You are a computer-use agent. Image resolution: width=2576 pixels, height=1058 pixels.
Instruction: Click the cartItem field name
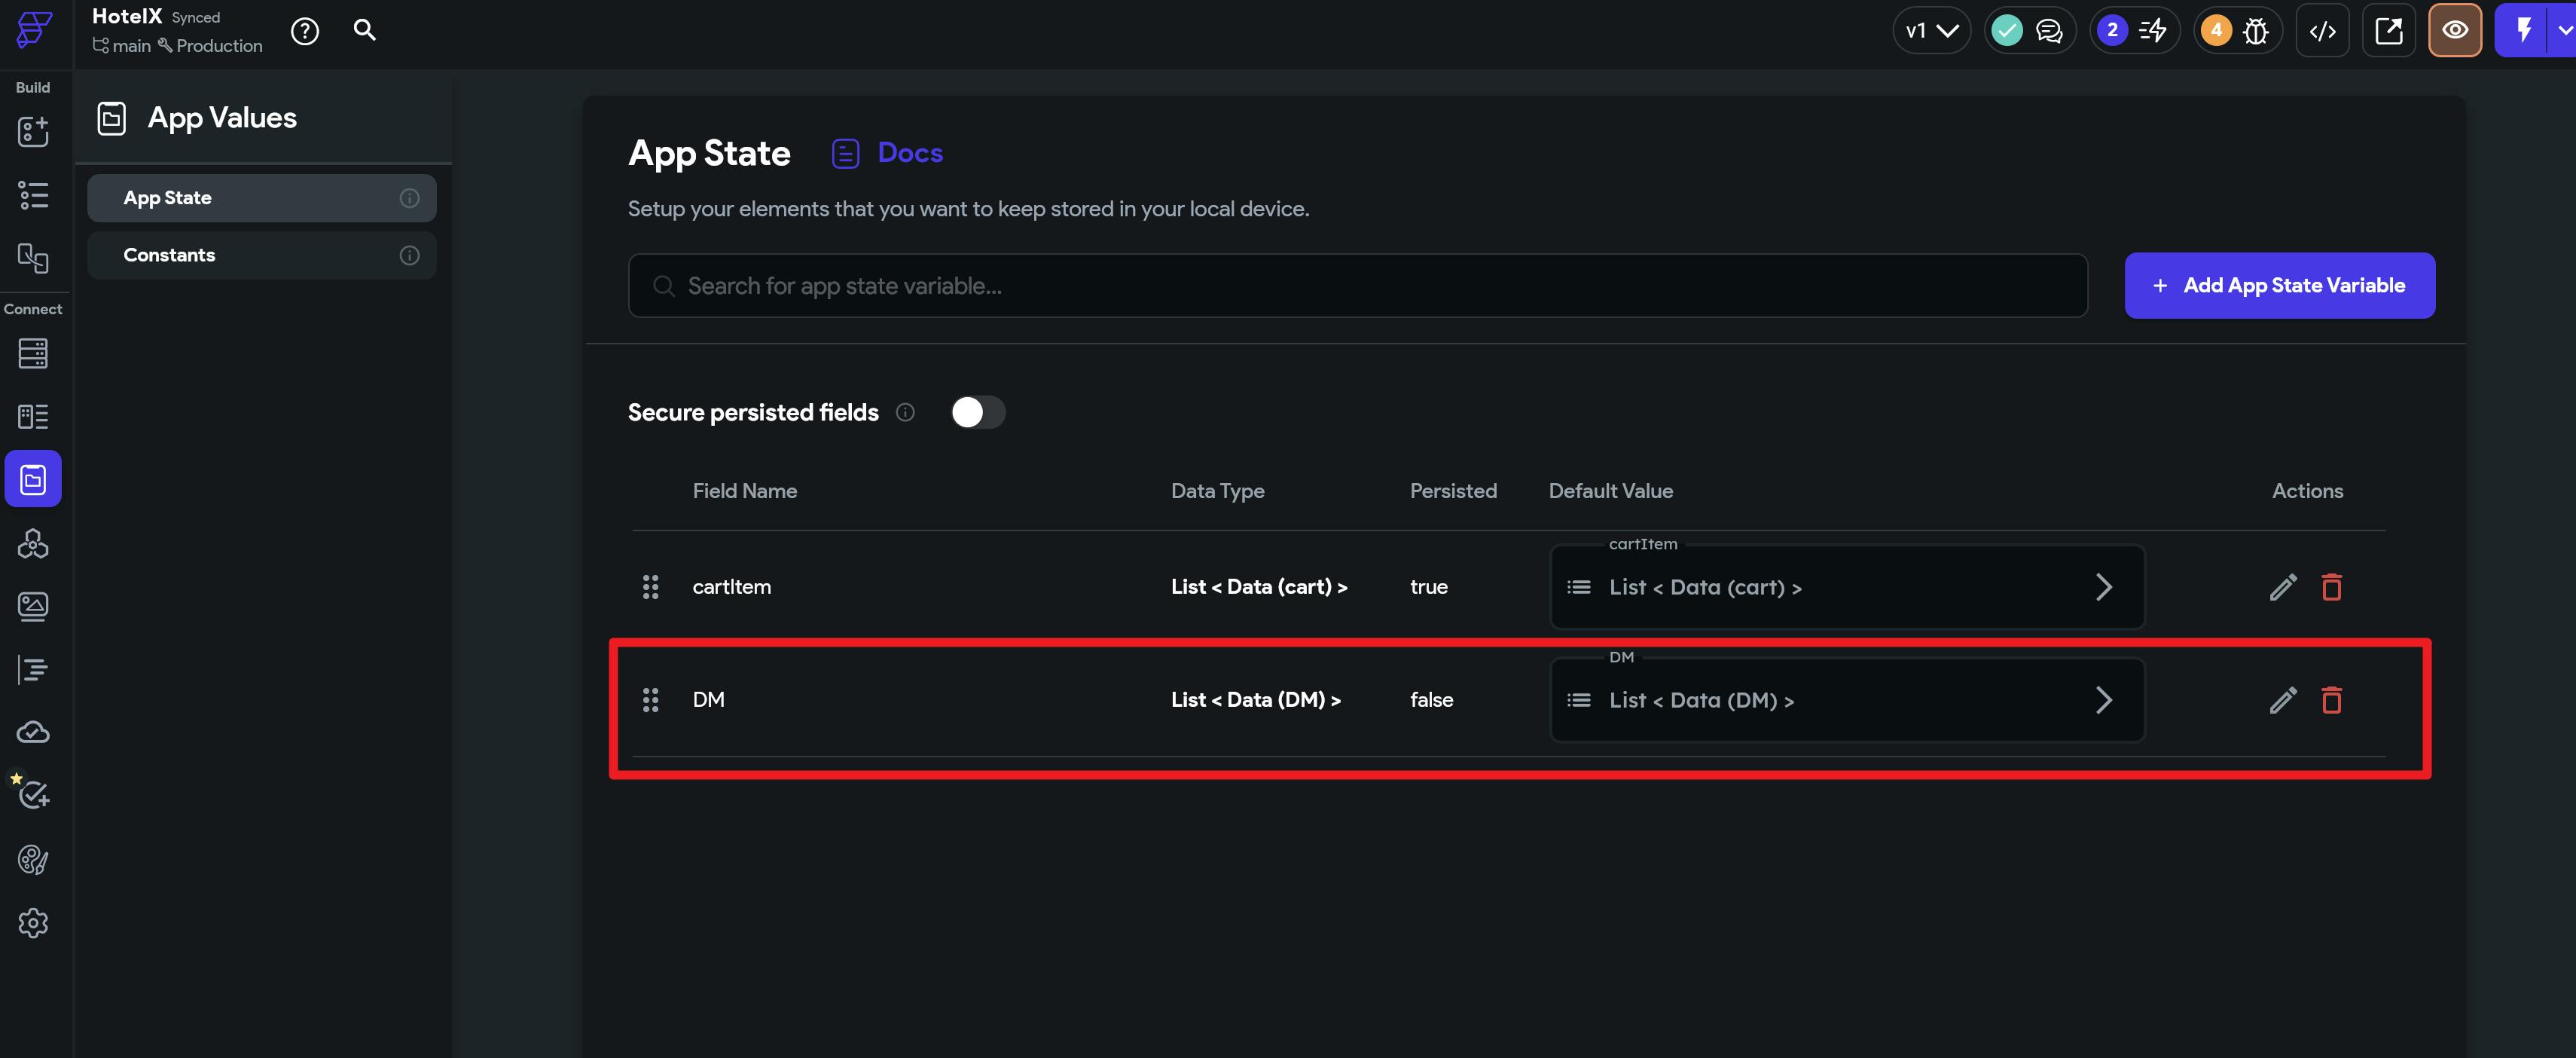[731, 587]
